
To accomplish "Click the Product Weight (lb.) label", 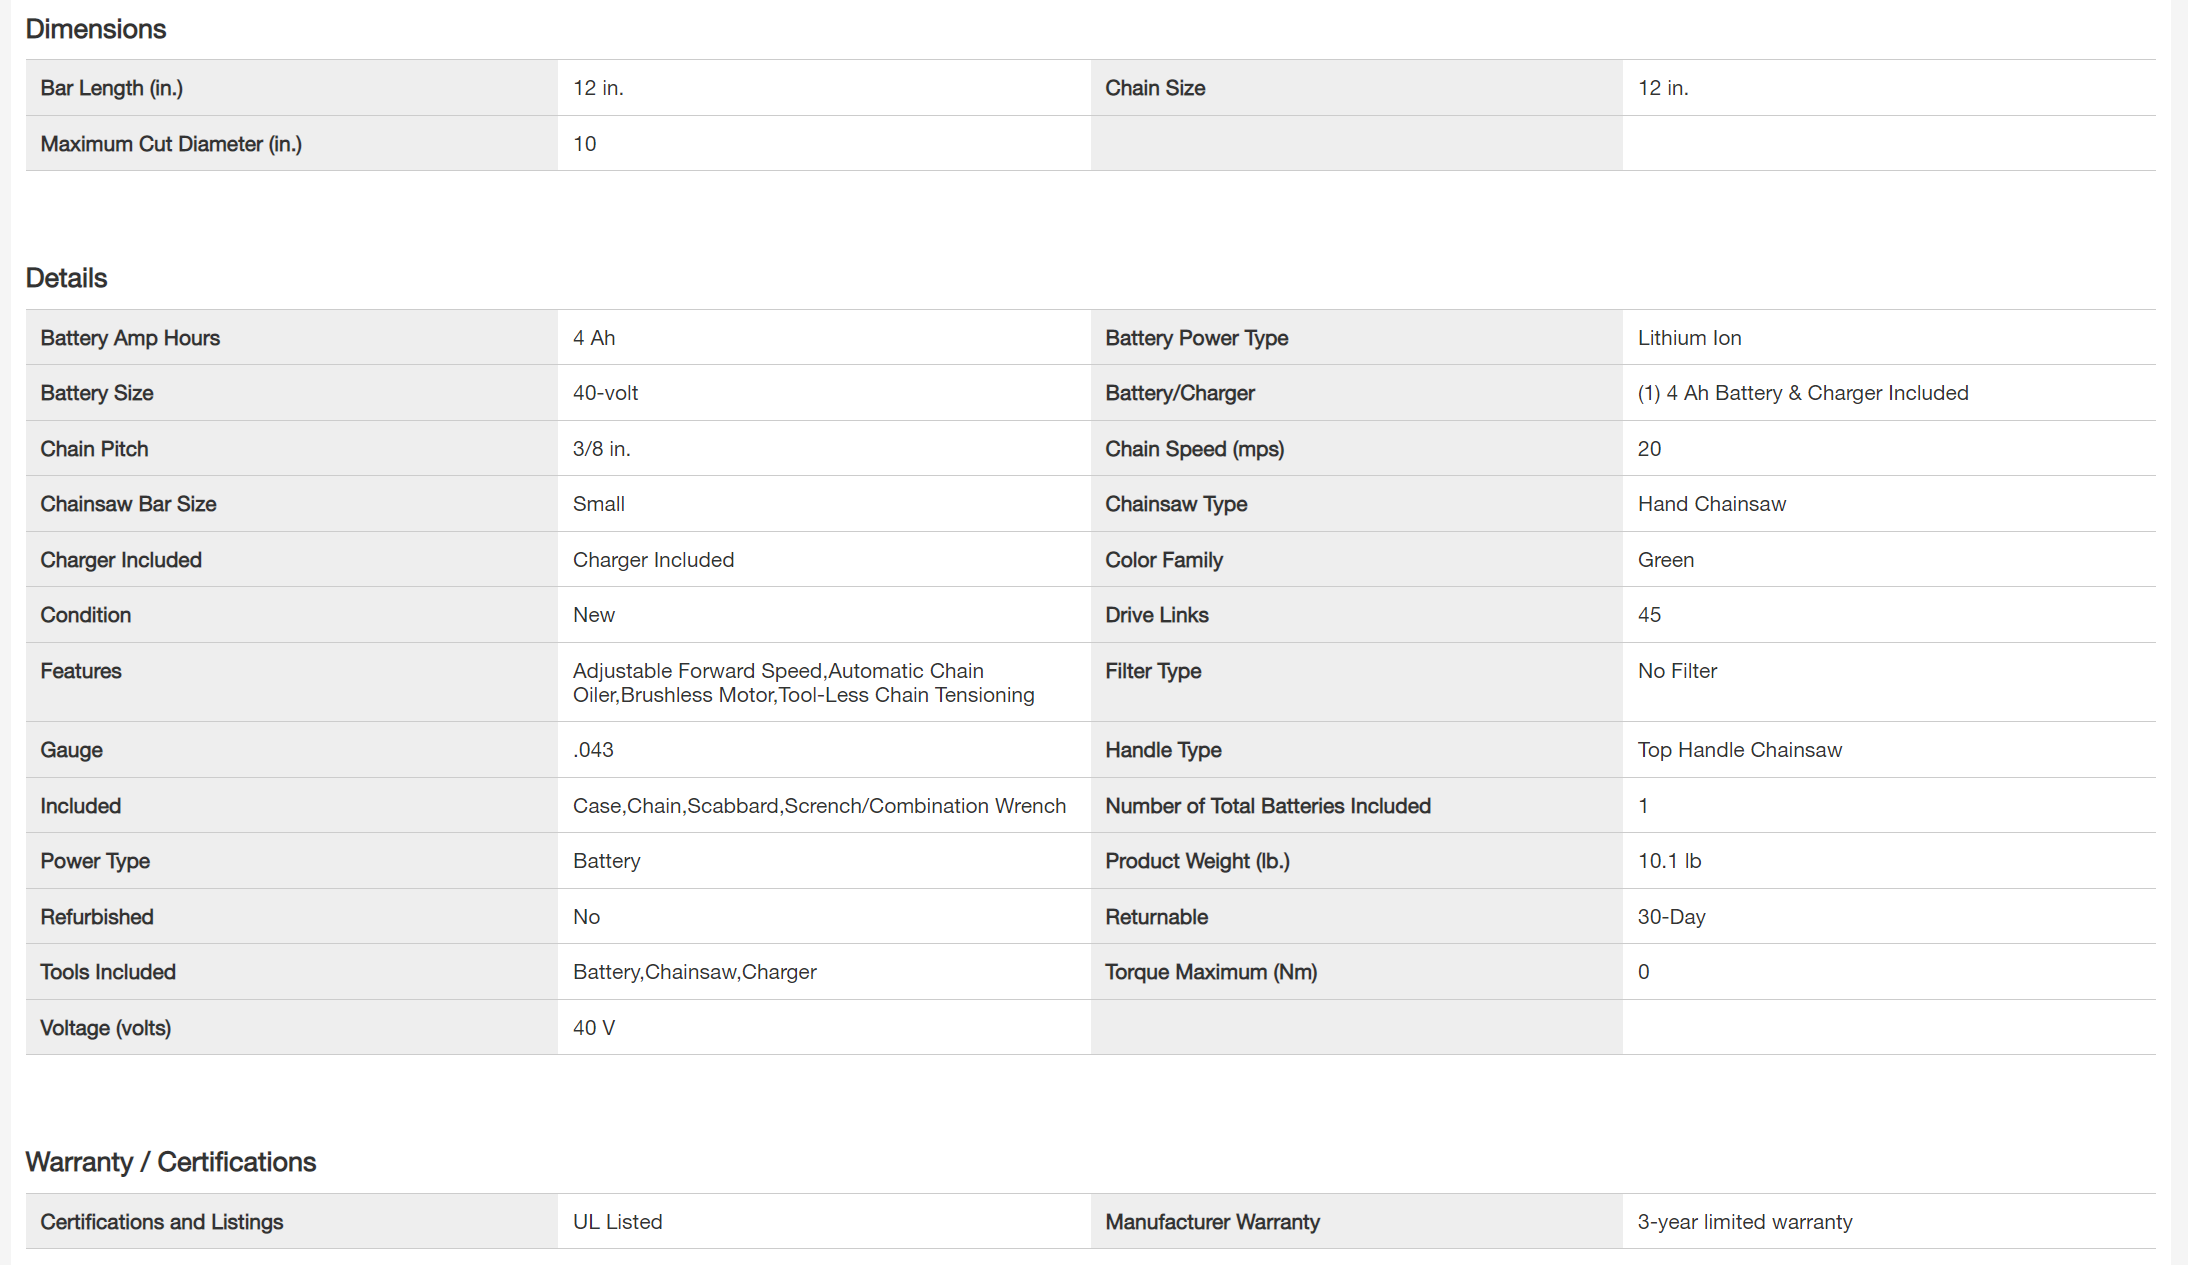I will 1197,861.
